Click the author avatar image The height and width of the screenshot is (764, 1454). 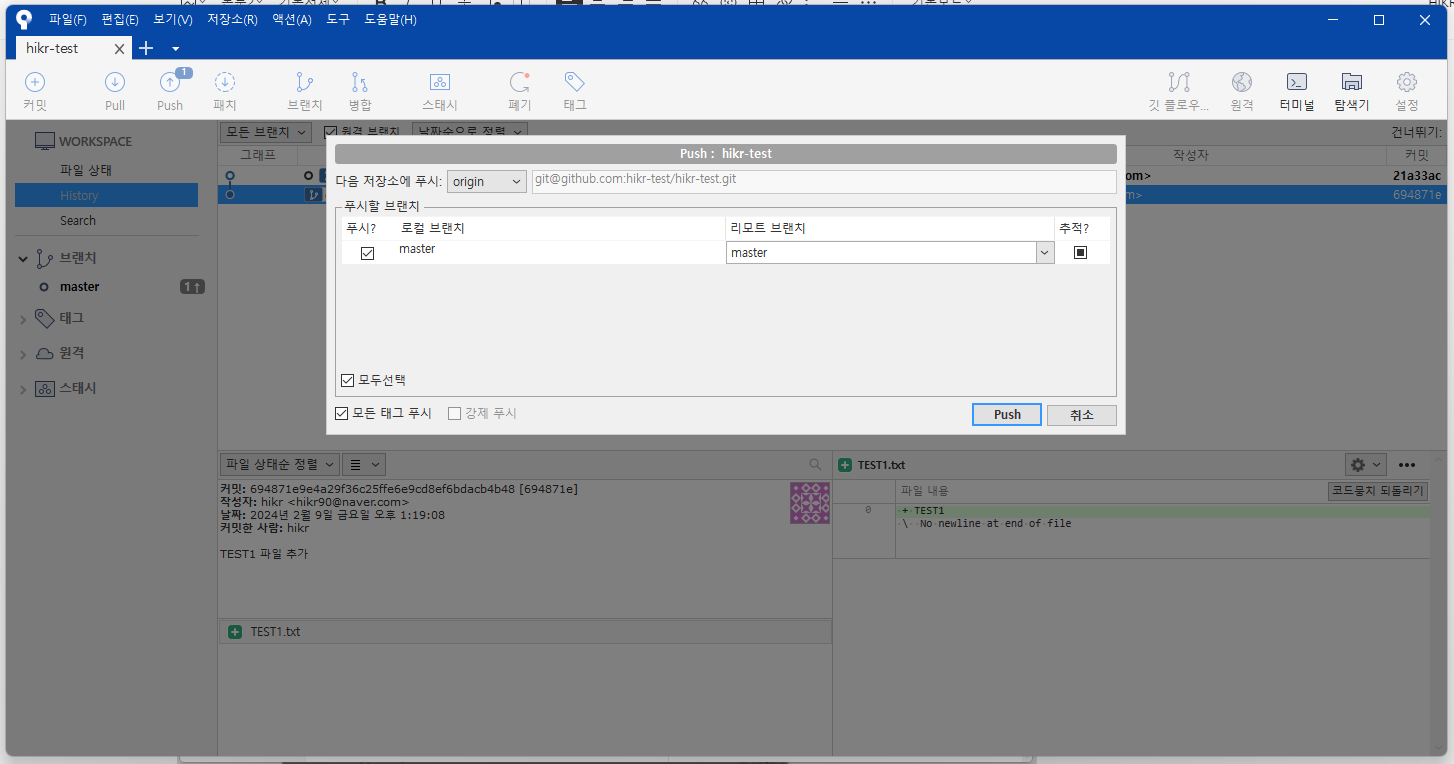click(x=810, y=503)
